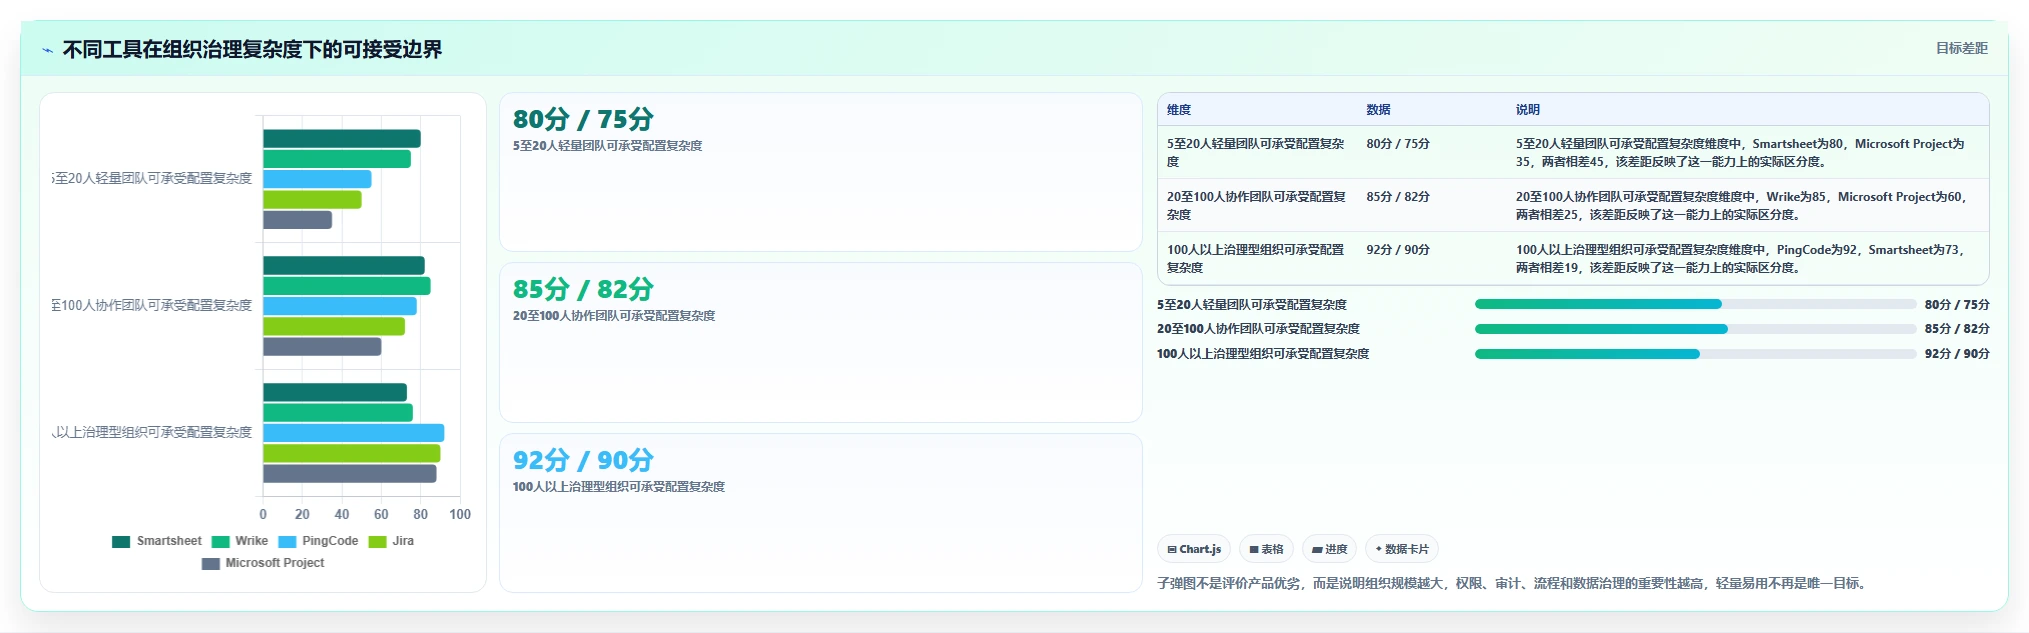
Task: Click PingCode bar in the 100人以上 group
Action: [x=354, y=433]
